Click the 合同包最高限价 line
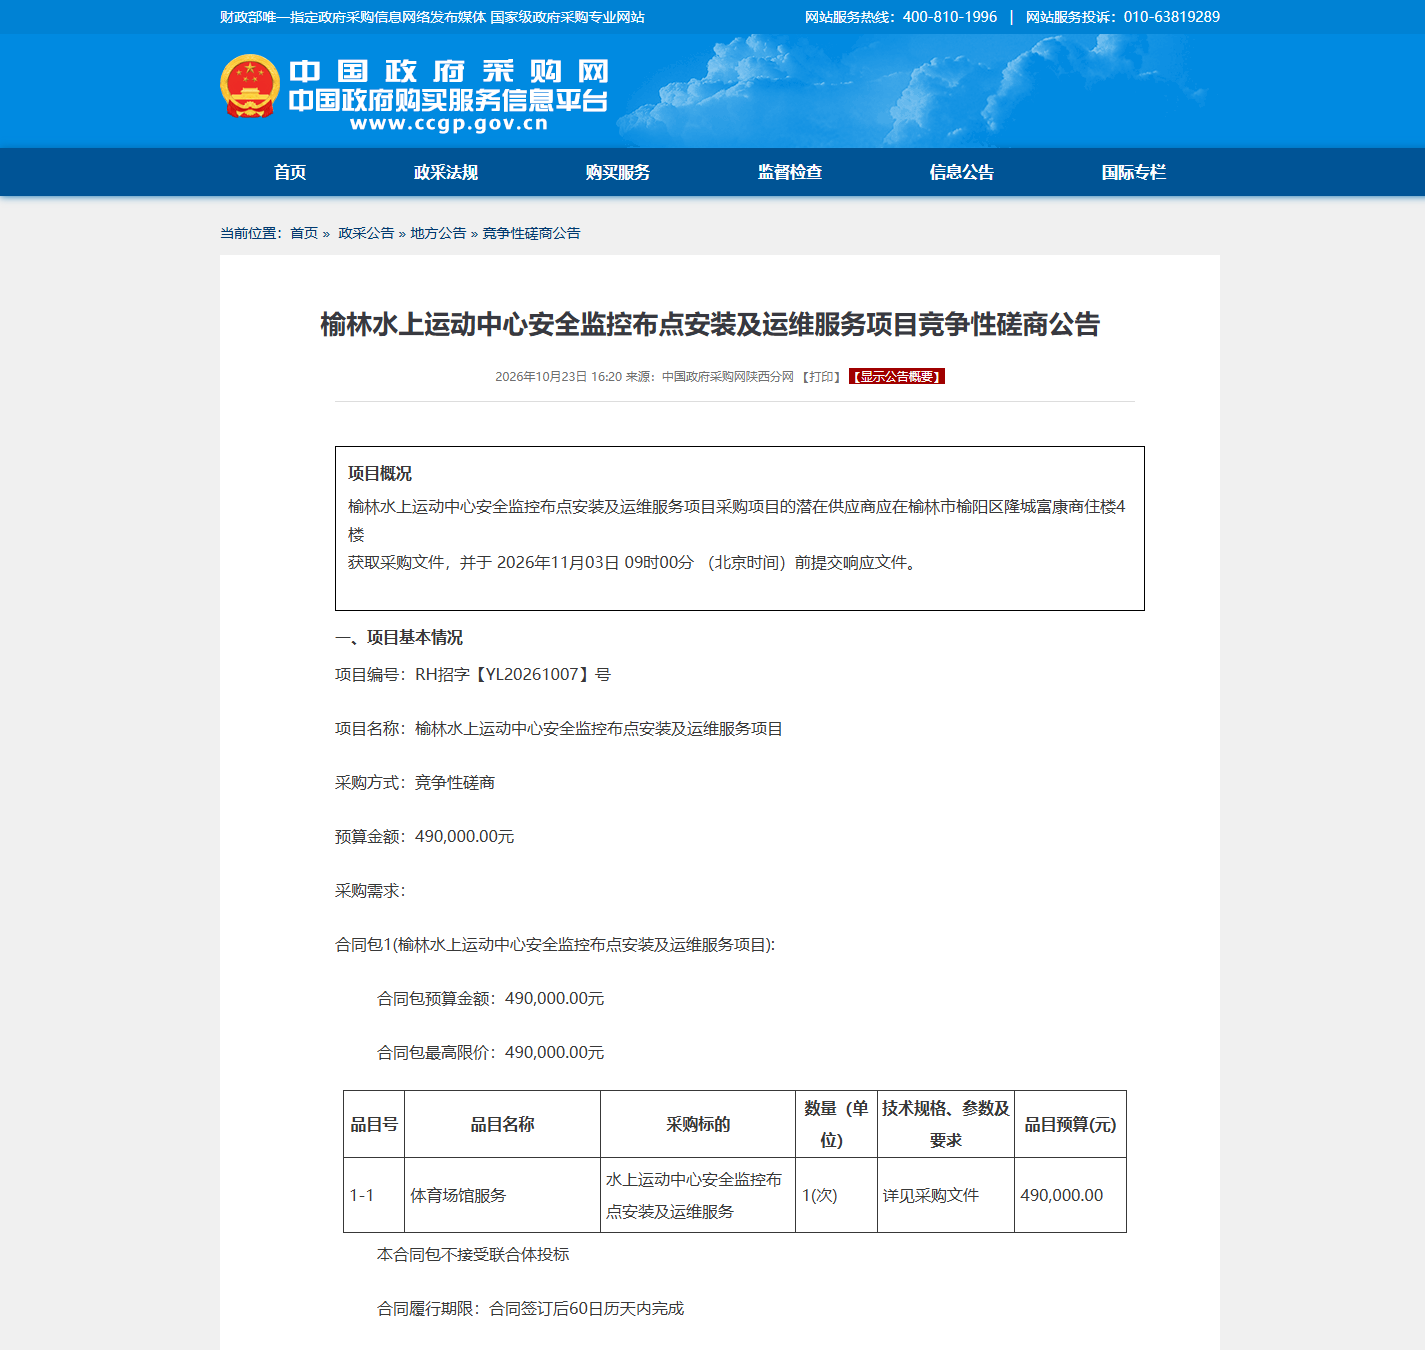 [491, 1053]
